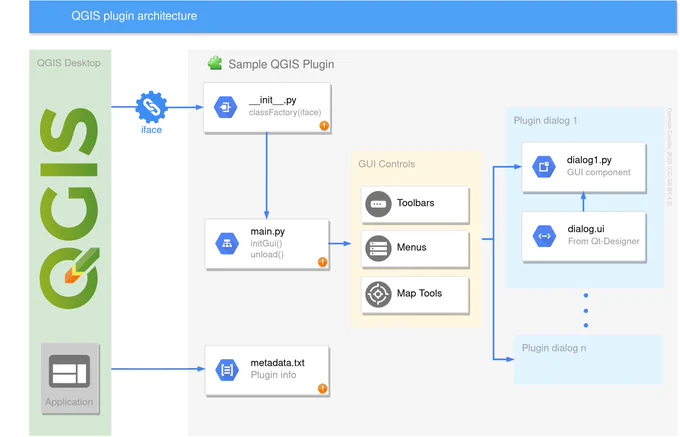Screen dimensions: 680x437
Task: Click the main.py blue hexagon icon
Action: coord(227,243)
